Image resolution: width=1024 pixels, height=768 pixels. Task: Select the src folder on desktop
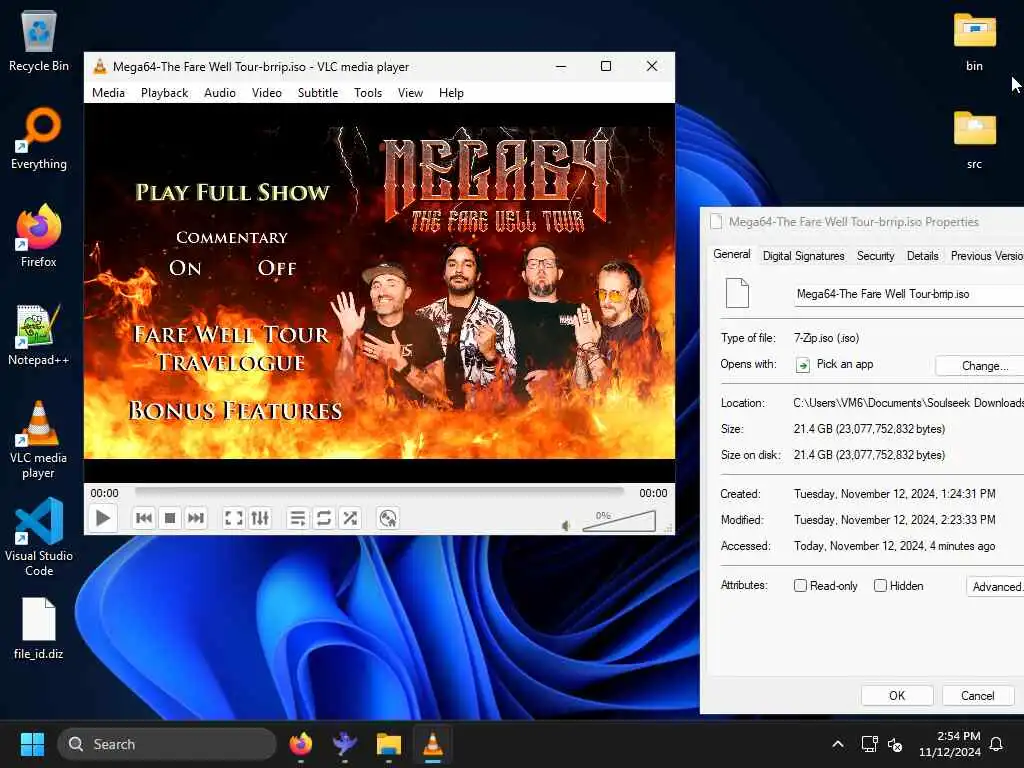coord(974,140)
